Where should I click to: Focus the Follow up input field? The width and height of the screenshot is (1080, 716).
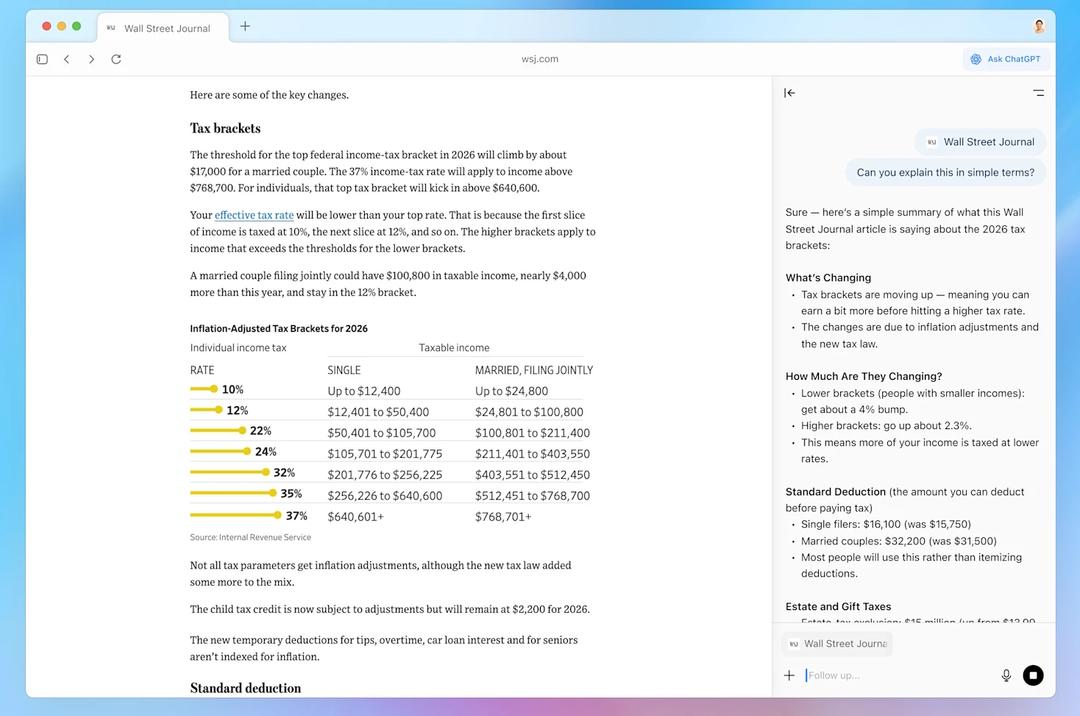[x=900, y=675]
